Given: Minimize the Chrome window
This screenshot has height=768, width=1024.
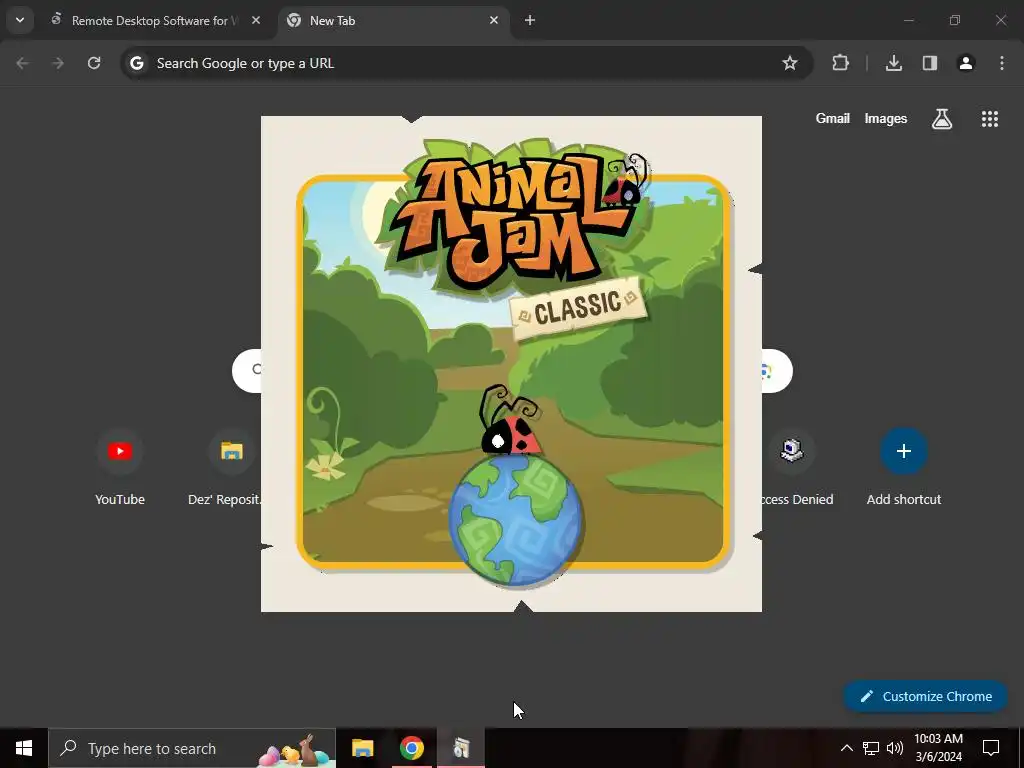Looking at the screenshot, I should point(908,20).
